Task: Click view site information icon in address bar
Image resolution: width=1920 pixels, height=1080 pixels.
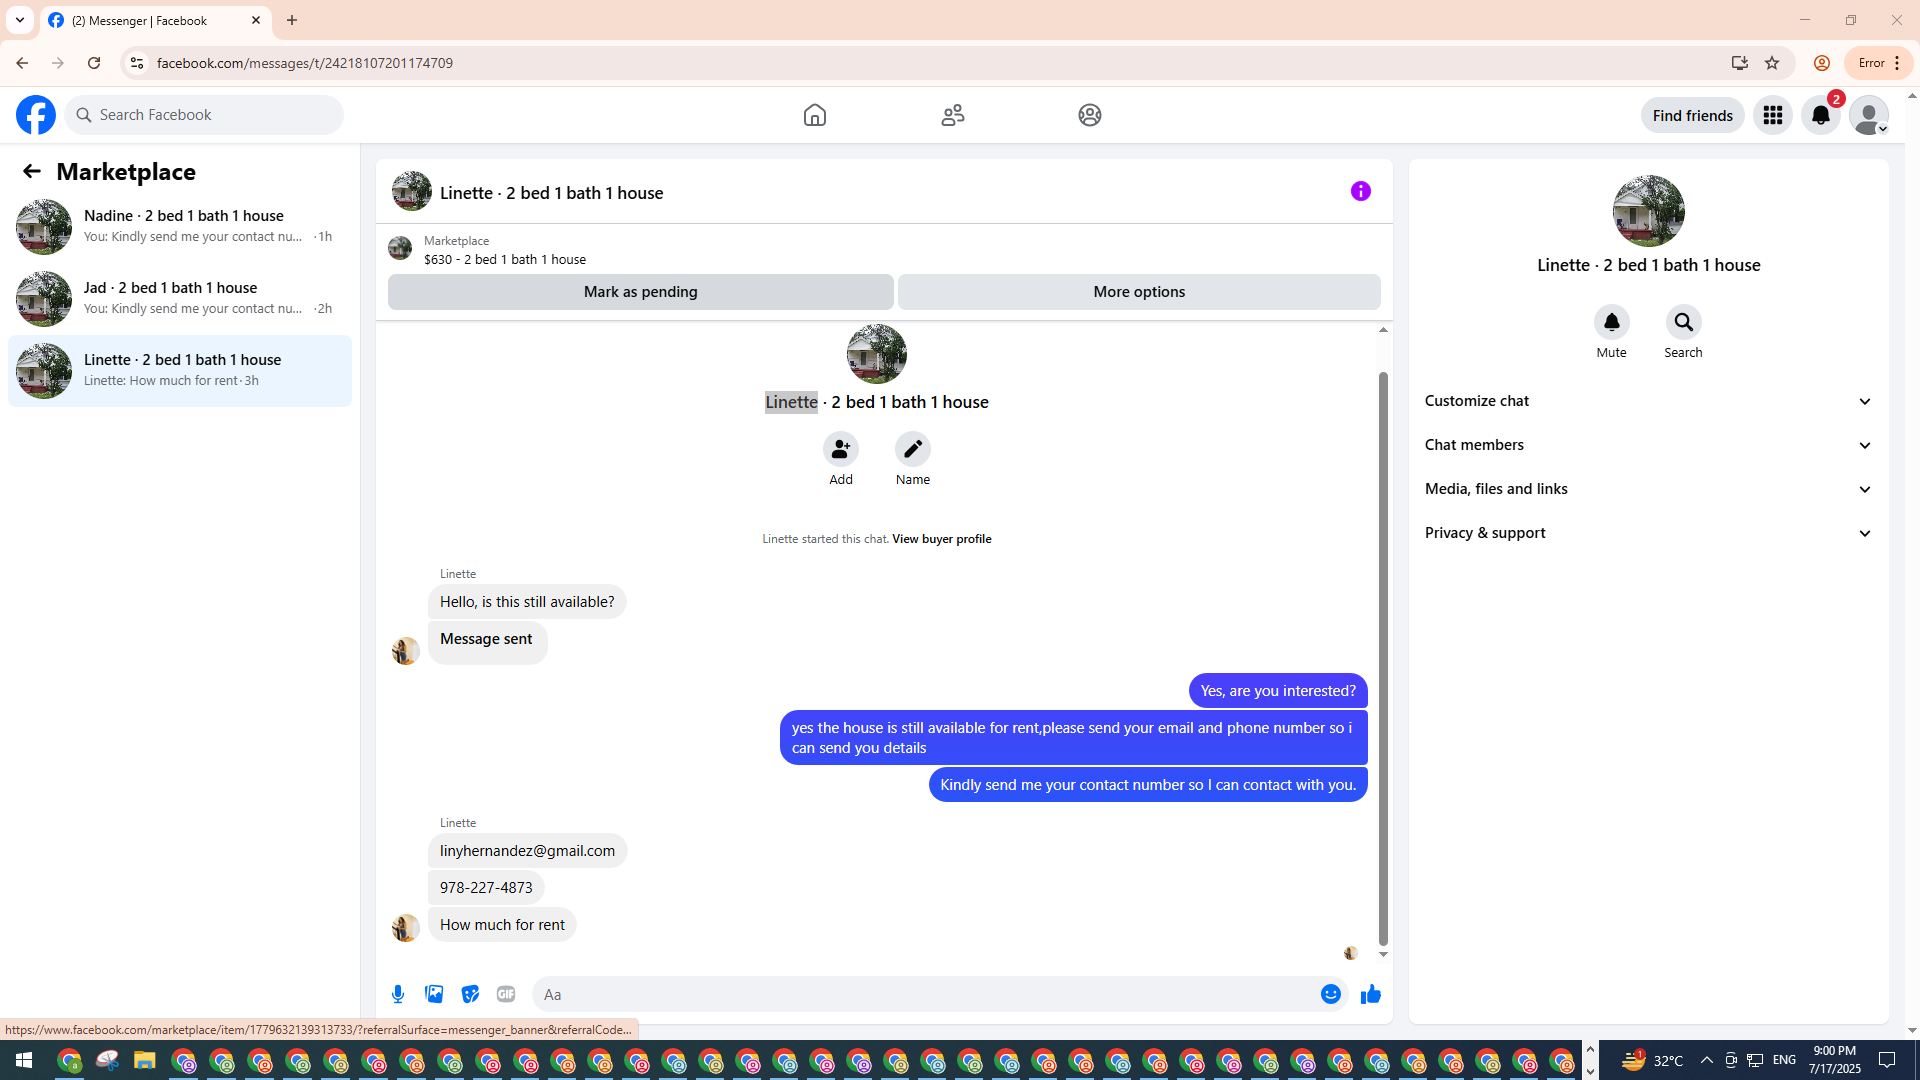Action: coord(137,63)
